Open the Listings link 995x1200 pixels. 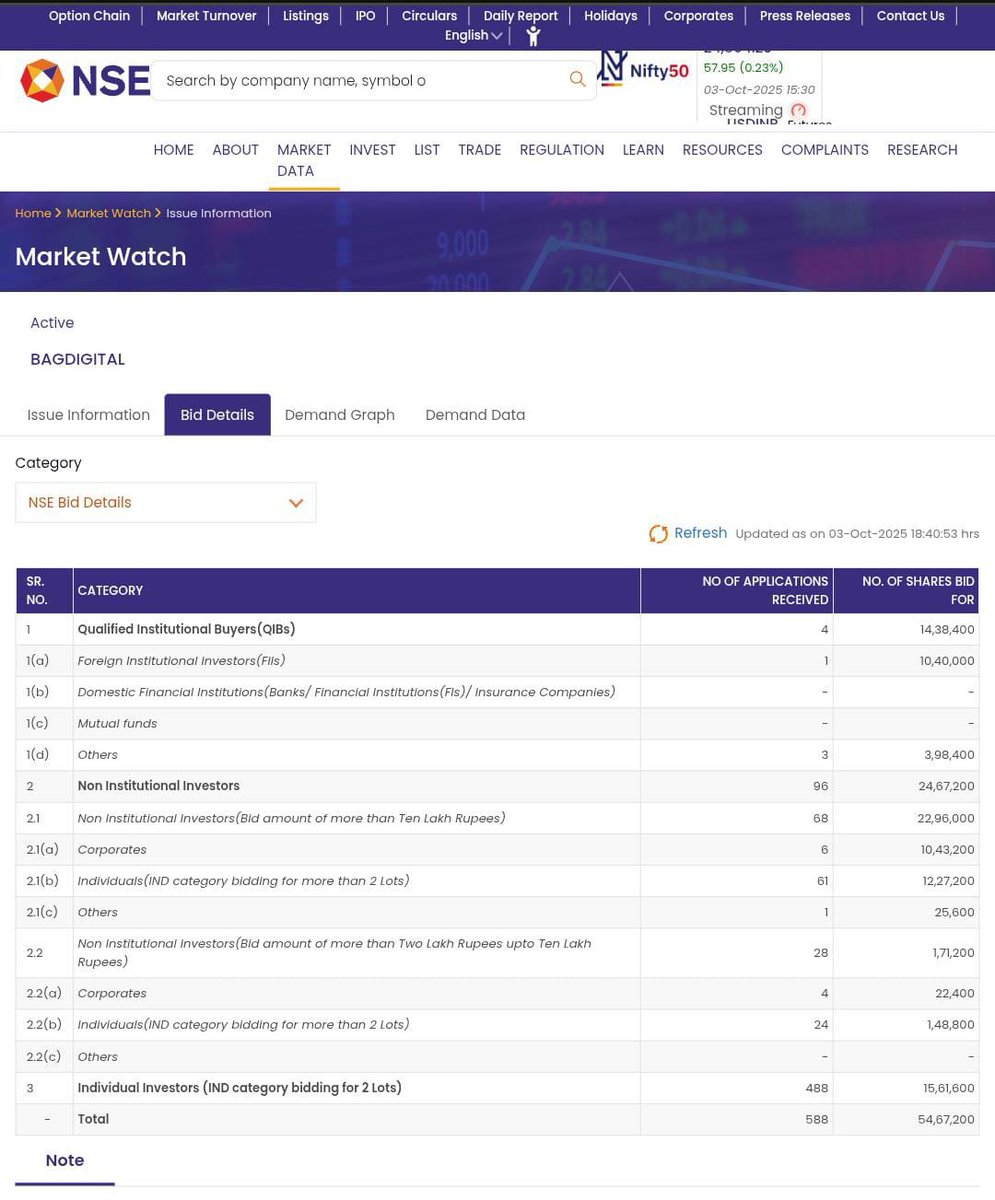click(305, 16)
